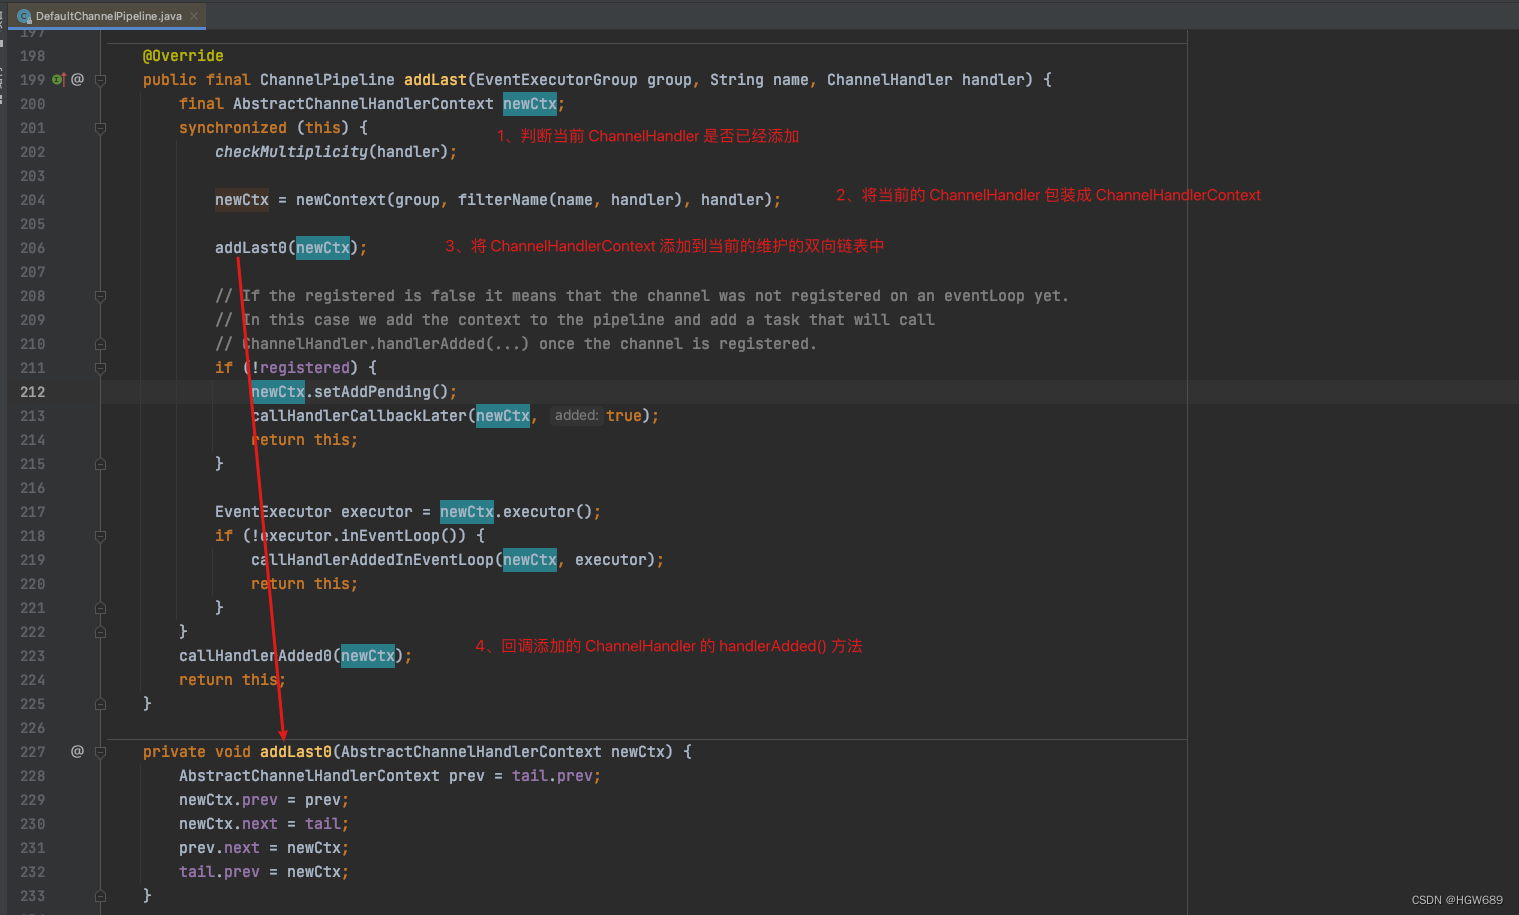1519x915 pixels.
Task: Fold the comment block starting line 208
Action: click(100, 296)
